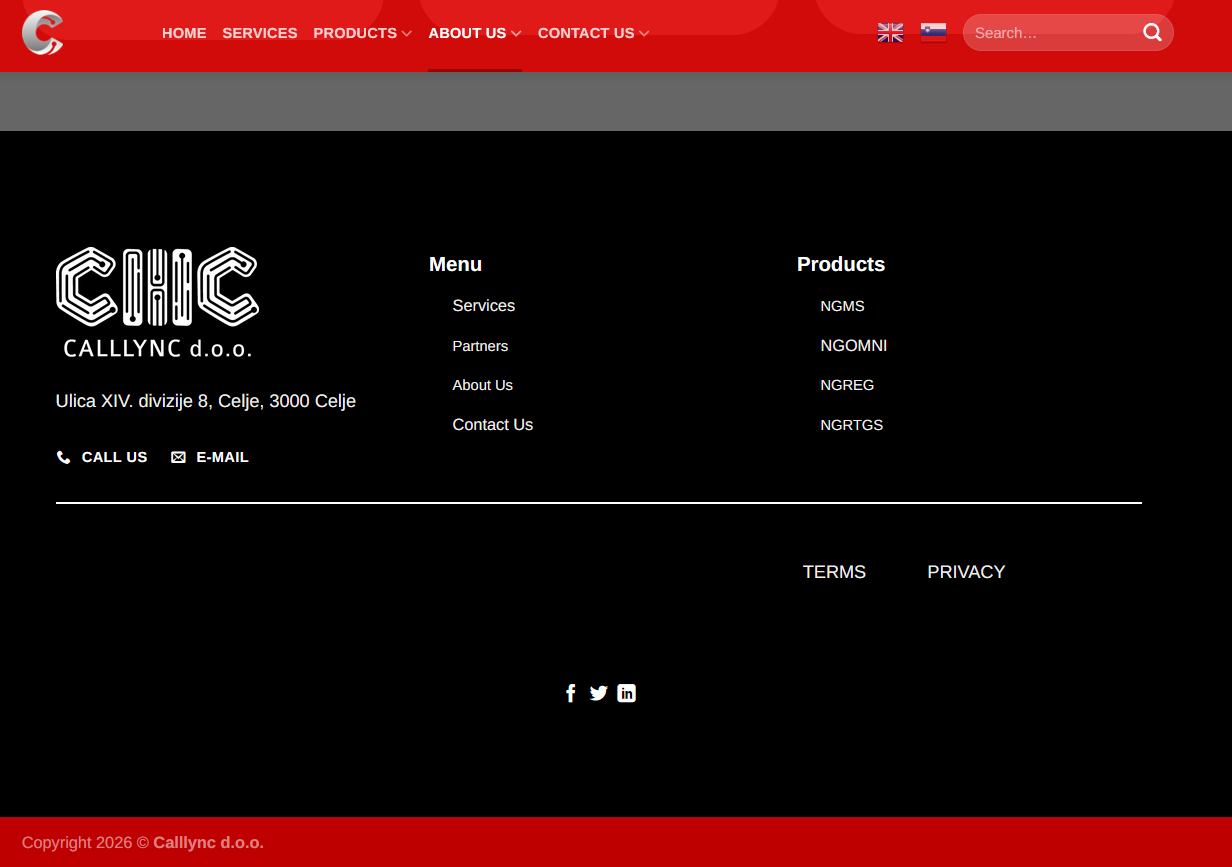Expand the About Us dropdown menu
This screenshot has height=867, width=1232.
[474, 33]
